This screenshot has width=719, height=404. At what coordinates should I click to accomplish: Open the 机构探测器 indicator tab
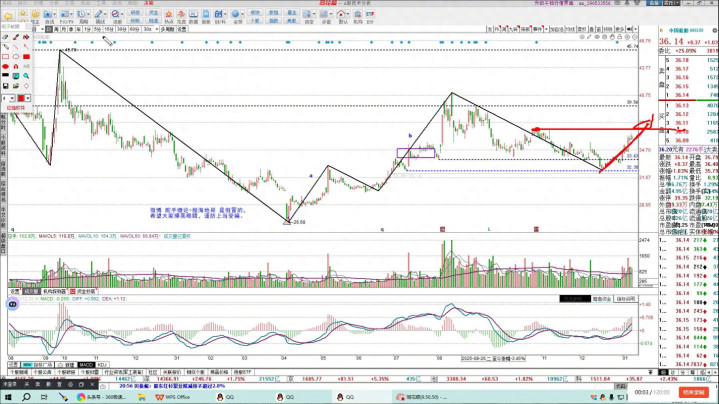(x=55, y=291)
